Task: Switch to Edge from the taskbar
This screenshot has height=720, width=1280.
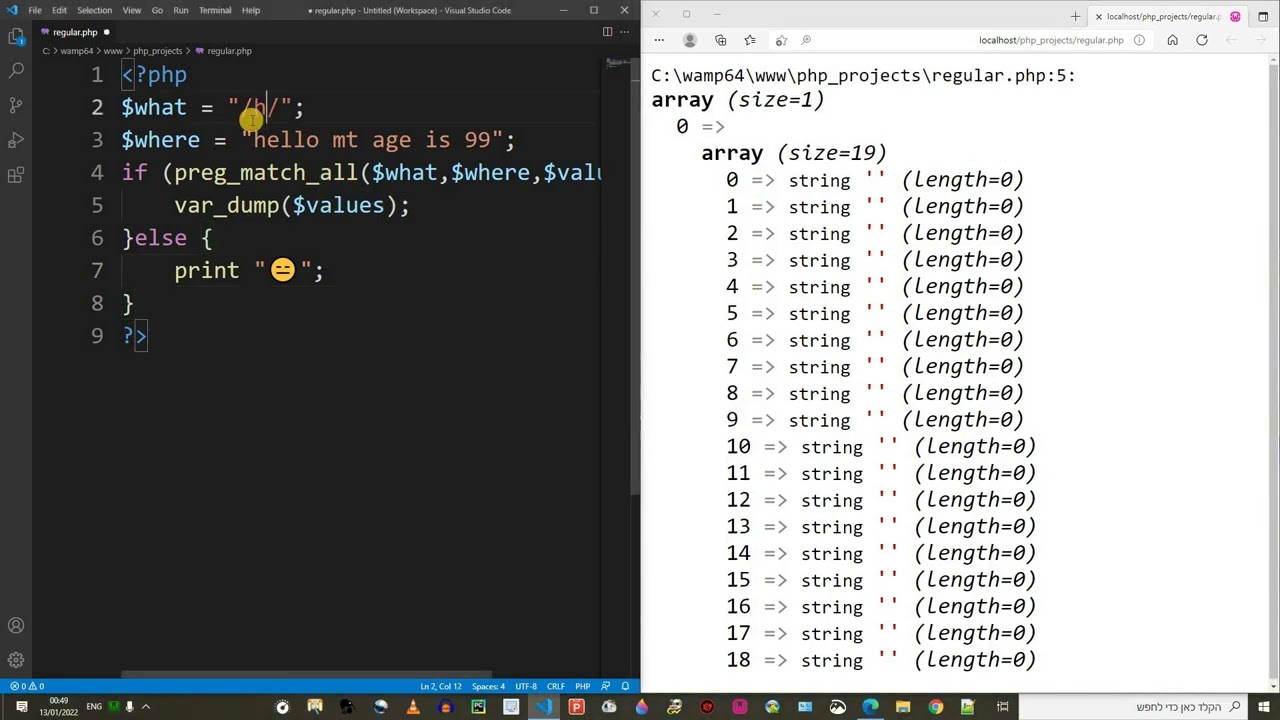Action: [x=870, y=707]
